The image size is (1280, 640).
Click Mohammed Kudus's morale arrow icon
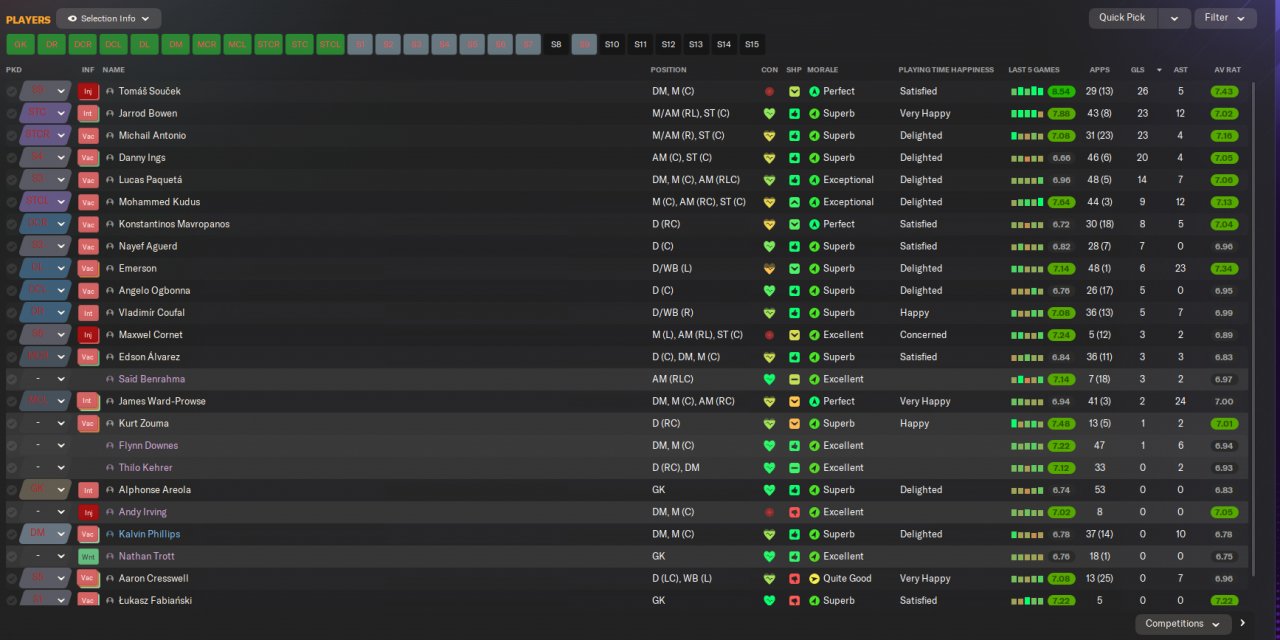pos(814,202)
